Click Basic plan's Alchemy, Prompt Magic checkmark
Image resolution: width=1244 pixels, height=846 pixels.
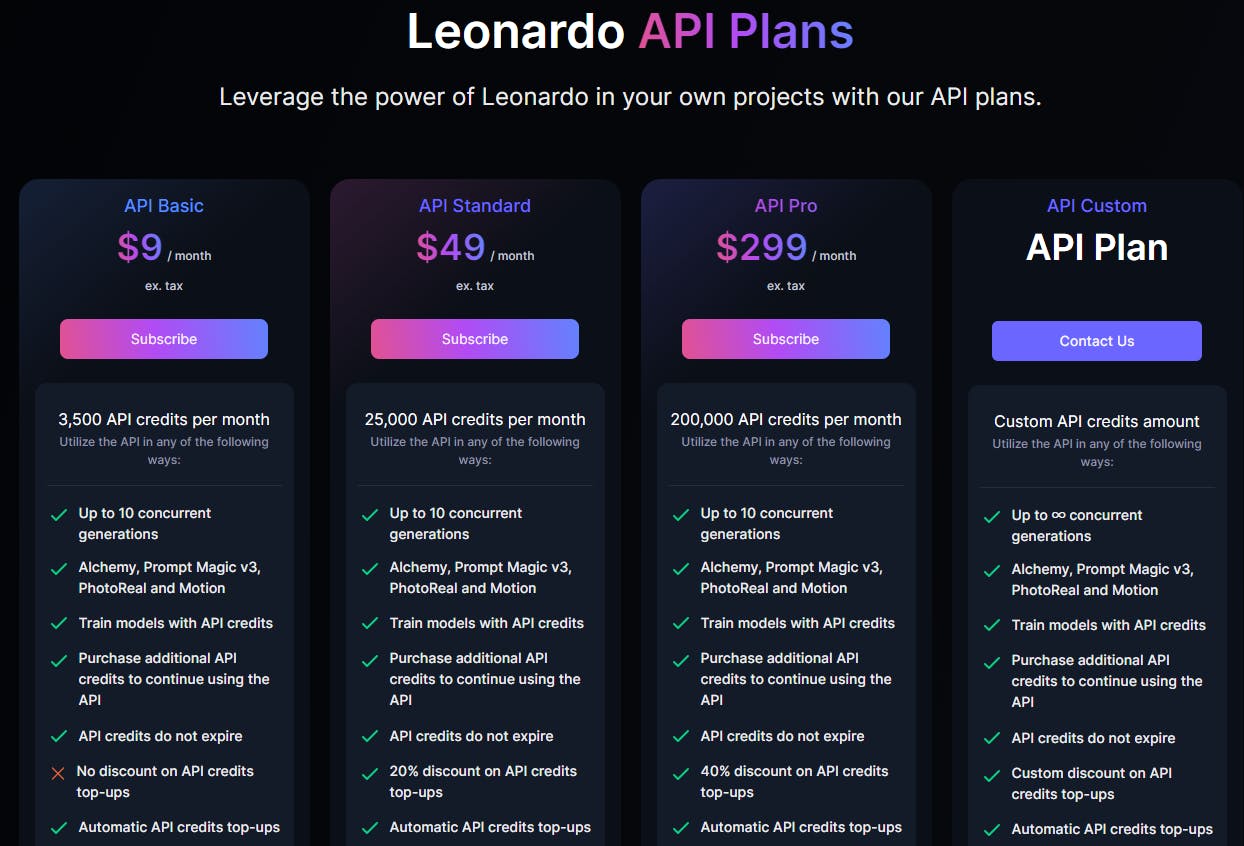pyautogui.click(x=59, y=569)
